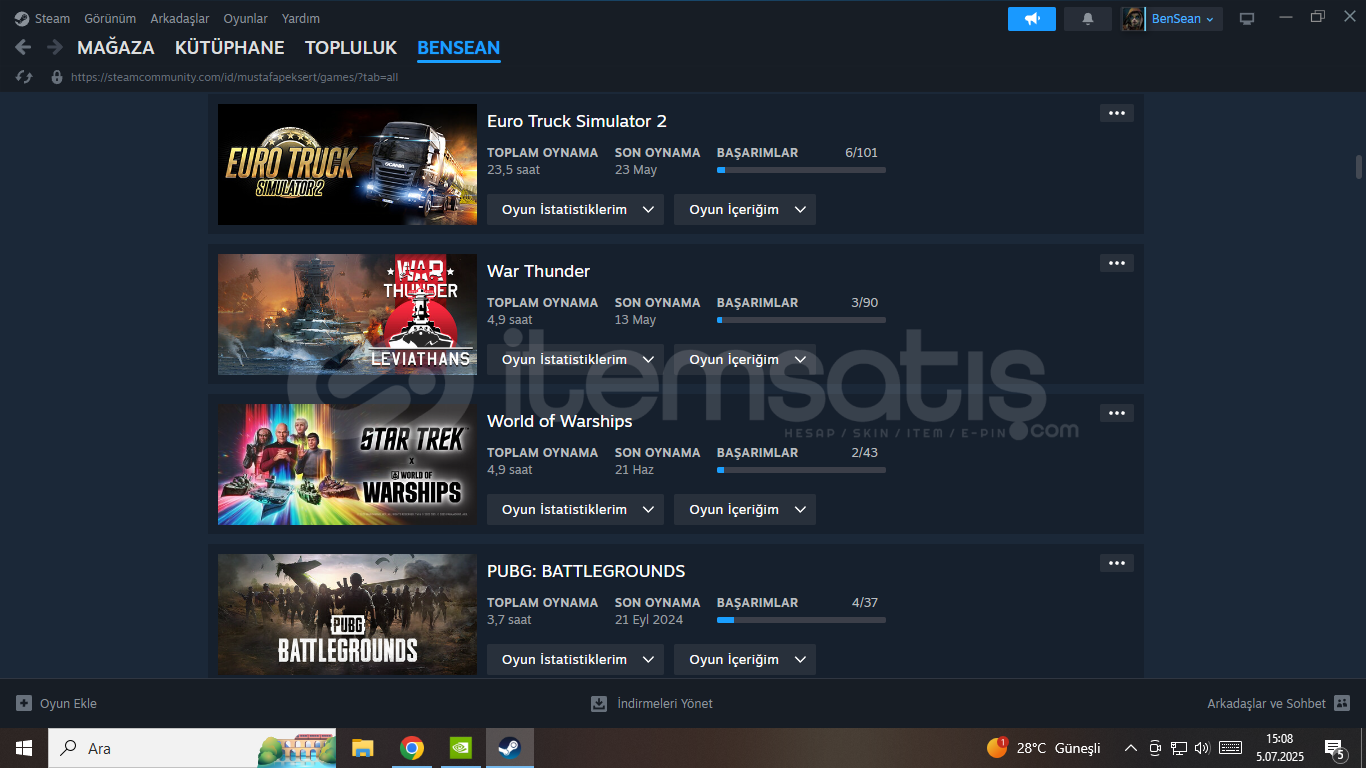Click the Steam taskbar icon
This screenshot has width=1366, height=768.
(510, 748)
